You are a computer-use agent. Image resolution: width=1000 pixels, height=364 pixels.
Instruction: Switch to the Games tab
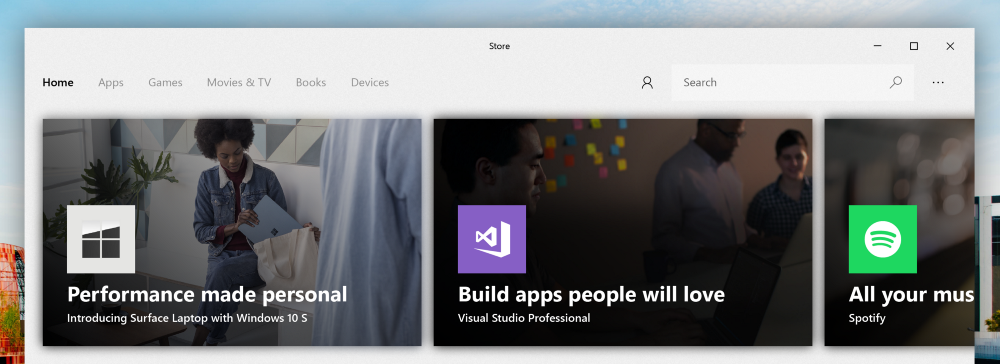[165, 82]
